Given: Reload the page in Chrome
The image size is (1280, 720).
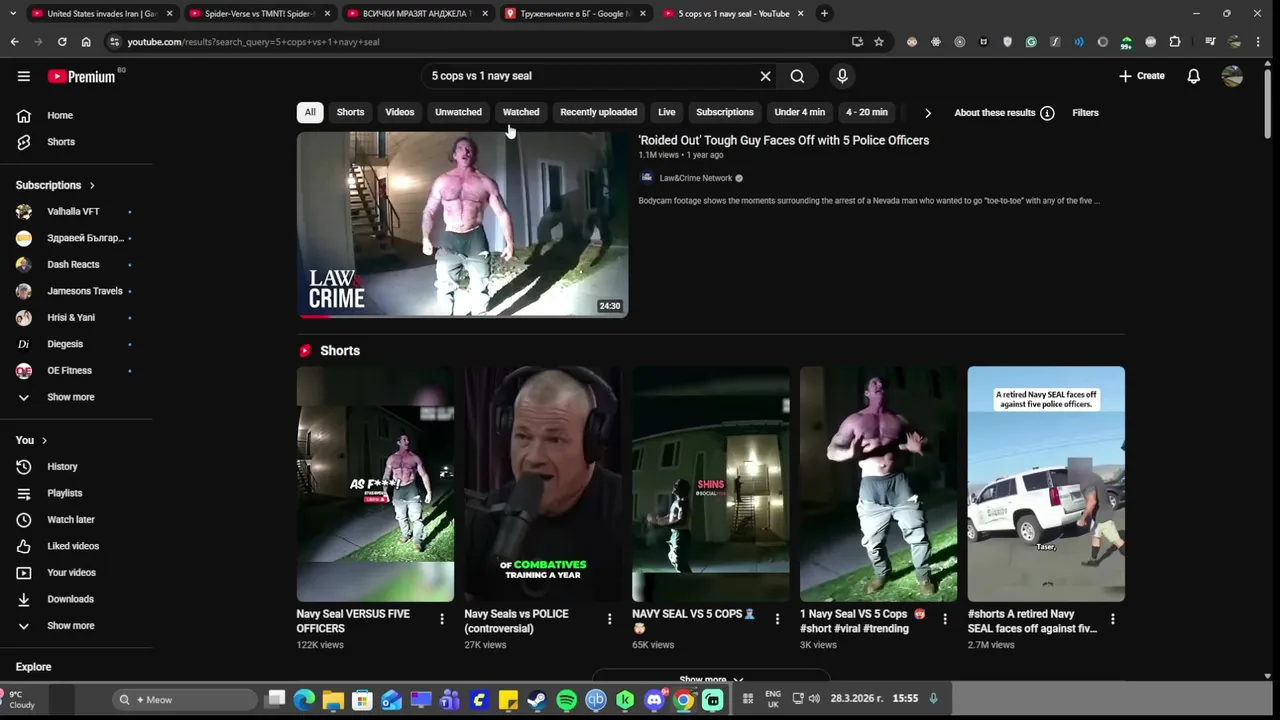Looking at the screenshot, I should tap(62, 42).
